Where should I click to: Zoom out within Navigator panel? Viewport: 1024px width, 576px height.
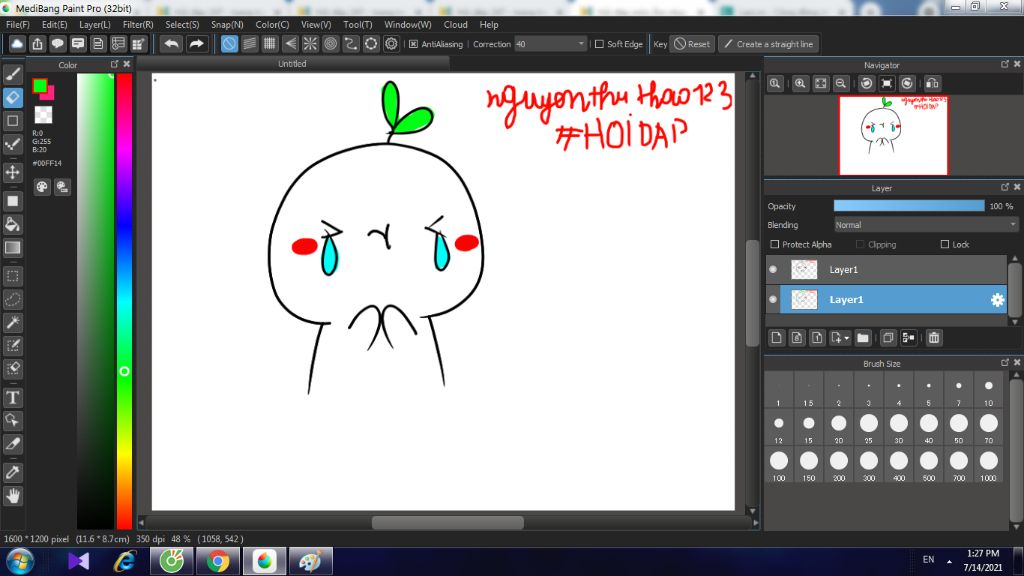(841, 84)
